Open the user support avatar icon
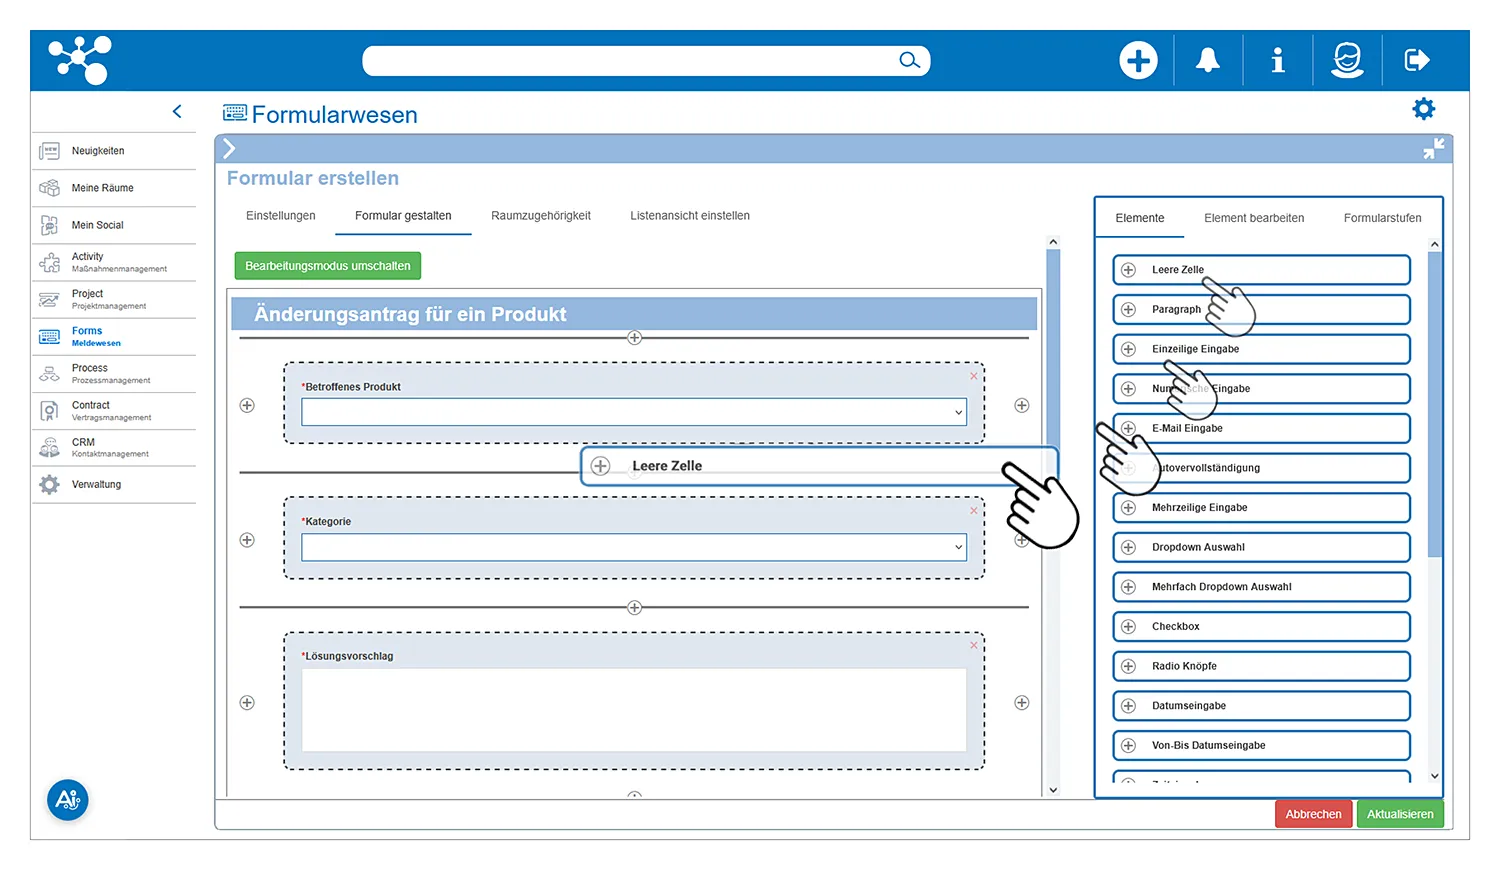 pyautogui.click(x=1347, y=61)
